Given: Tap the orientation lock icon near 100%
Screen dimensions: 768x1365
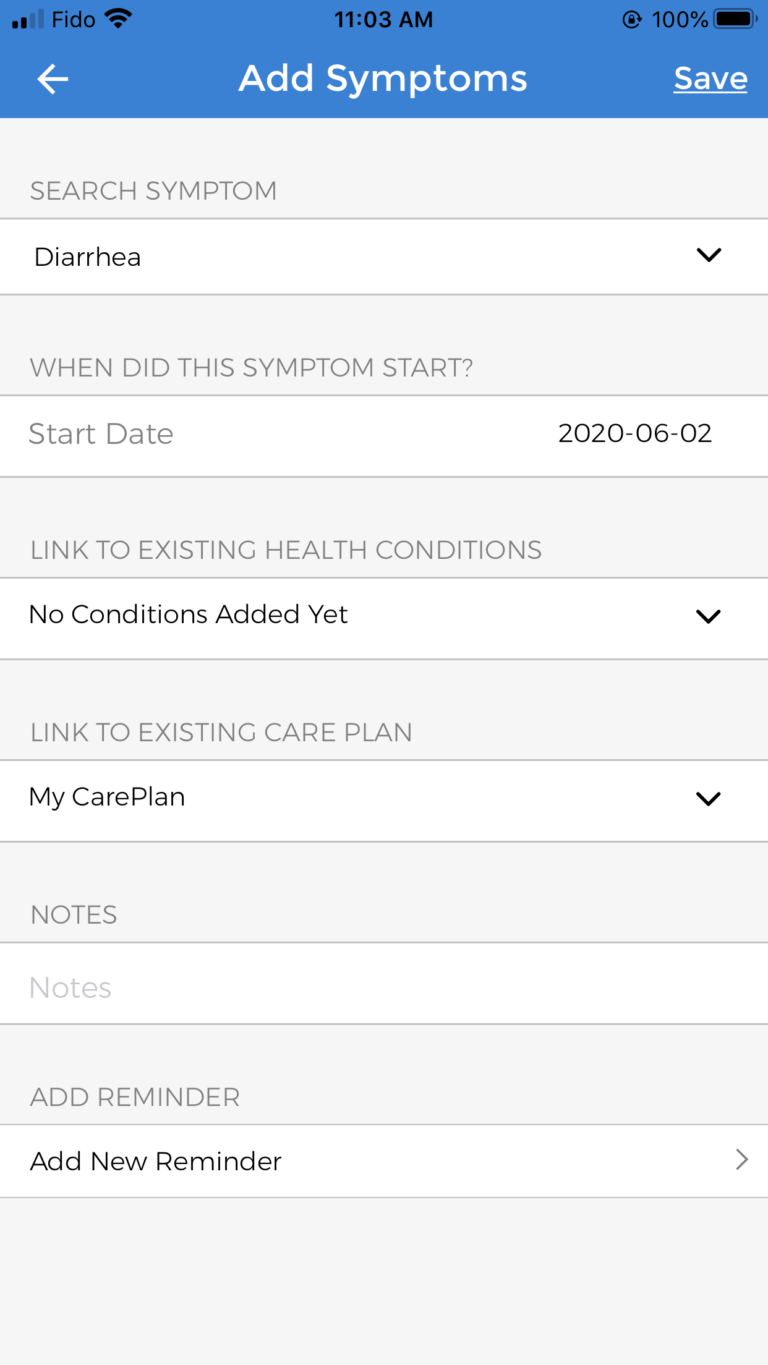Looking at the screenshot, I should 631,18.
